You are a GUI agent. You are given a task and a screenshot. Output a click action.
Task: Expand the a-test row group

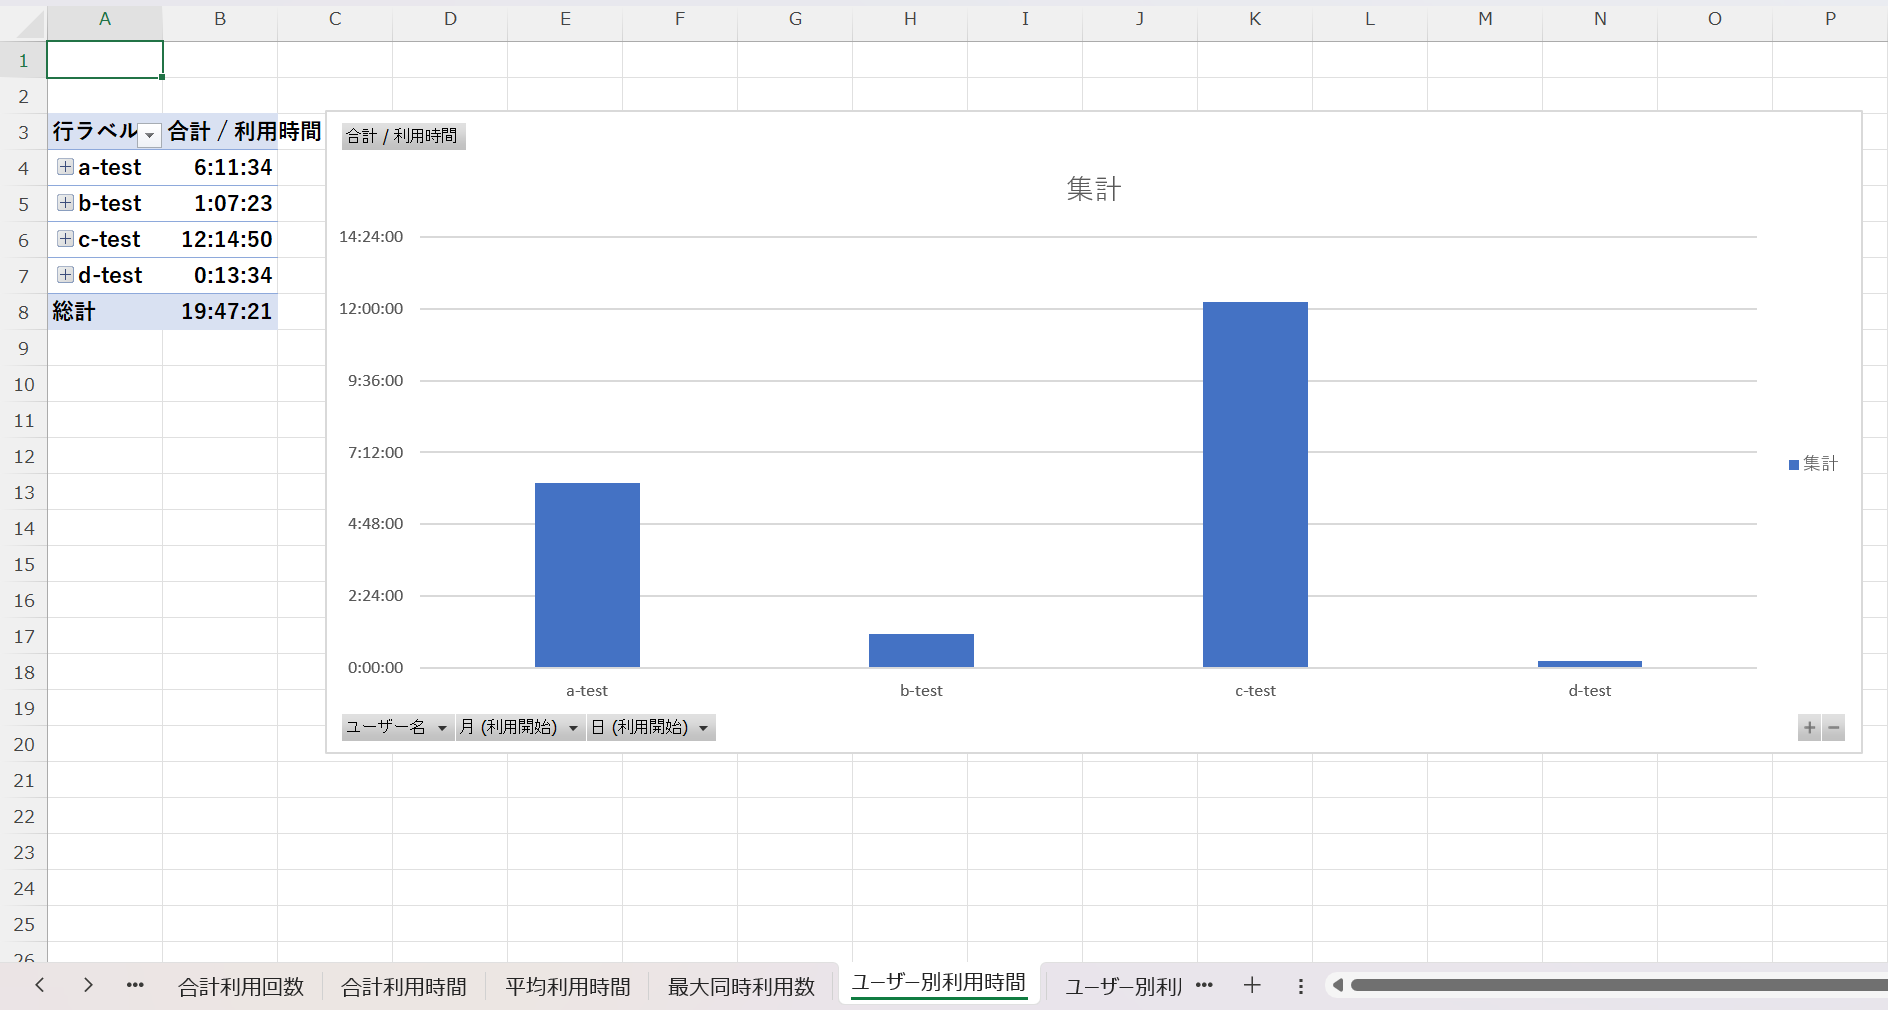(x=65, y=167)
